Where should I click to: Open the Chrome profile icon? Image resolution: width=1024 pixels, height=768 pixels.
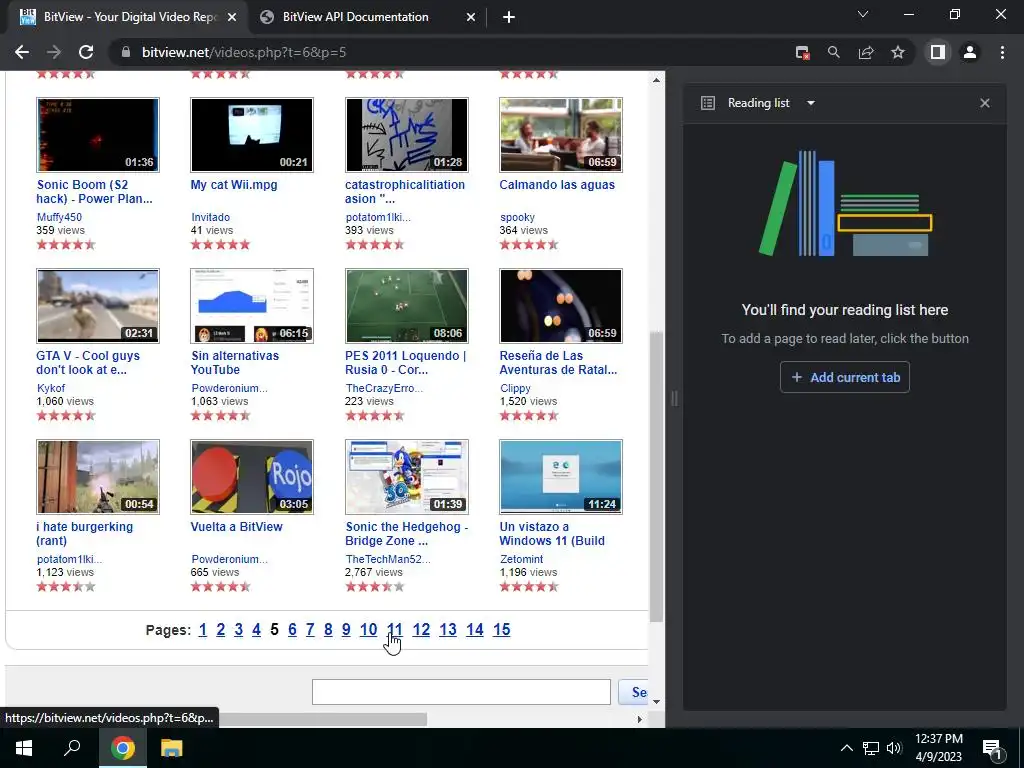point(970,52)
